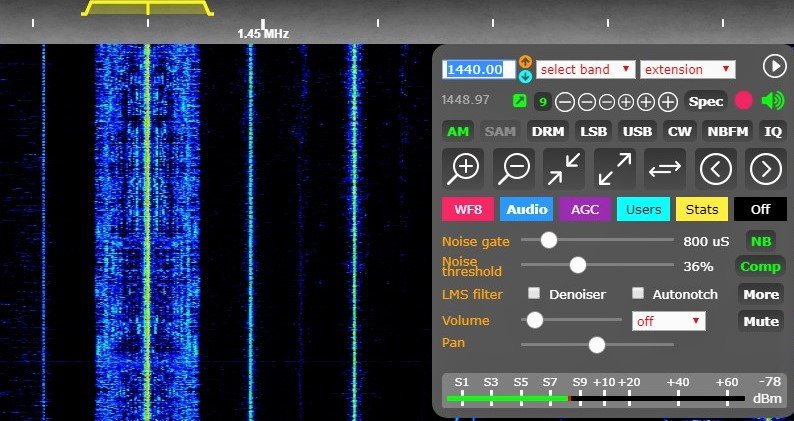Click the inward-arrows maximum zoom icon

coord(564,169)
